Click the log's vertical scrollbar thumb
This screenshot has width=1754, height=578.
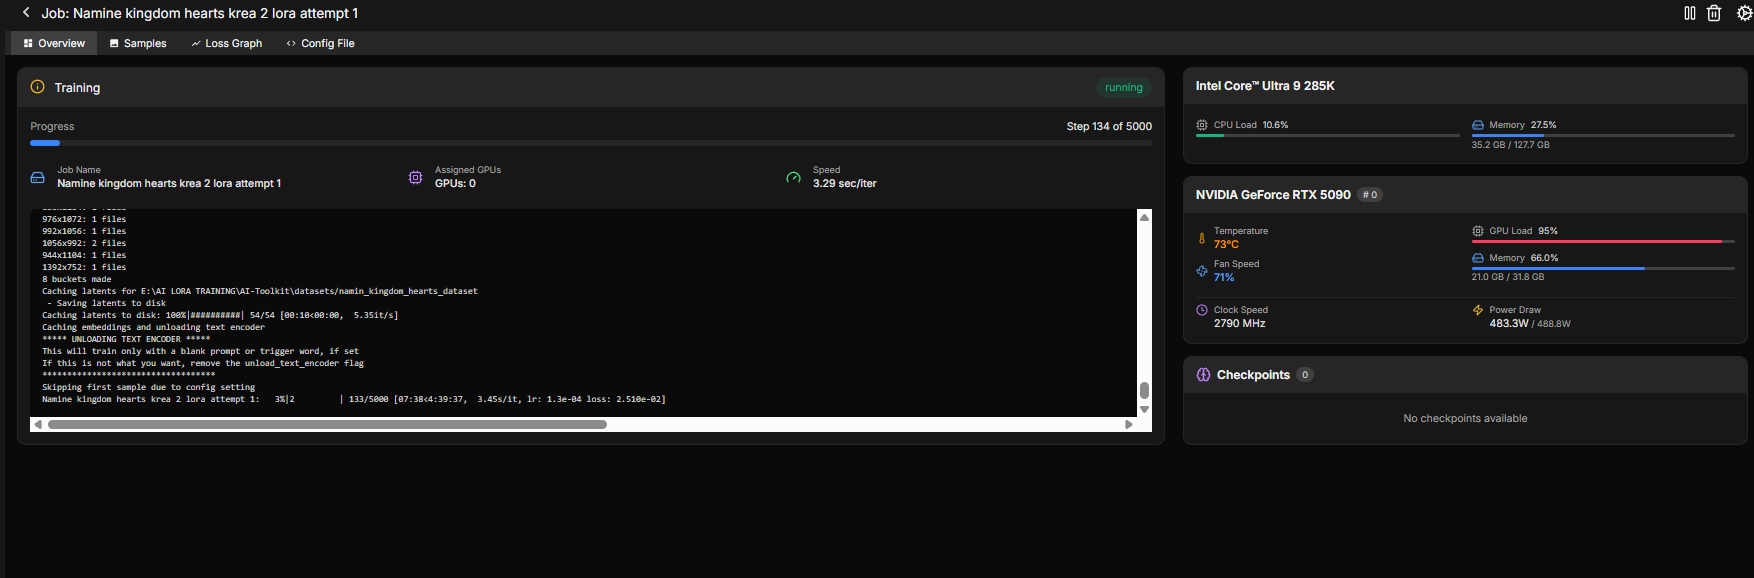coord(1144,390)
